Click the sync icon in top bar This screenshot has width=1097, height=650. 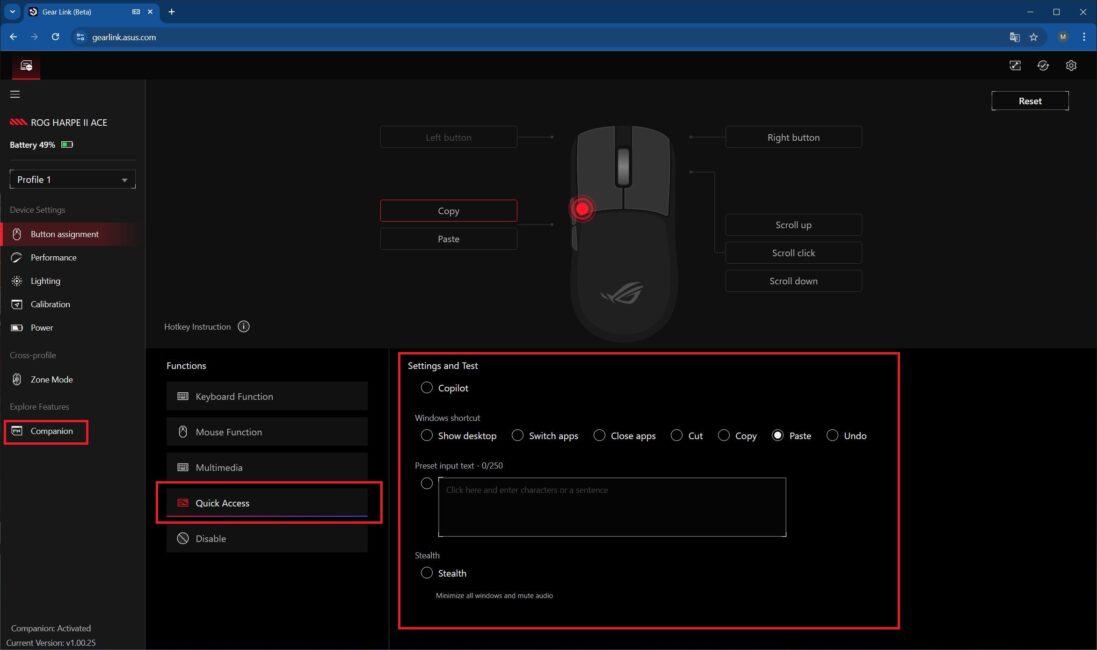coord(1042,65)
